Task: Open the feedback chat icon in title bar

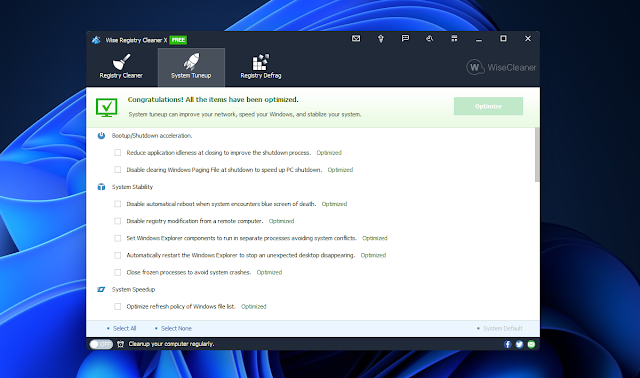Action: coord(405,38)
